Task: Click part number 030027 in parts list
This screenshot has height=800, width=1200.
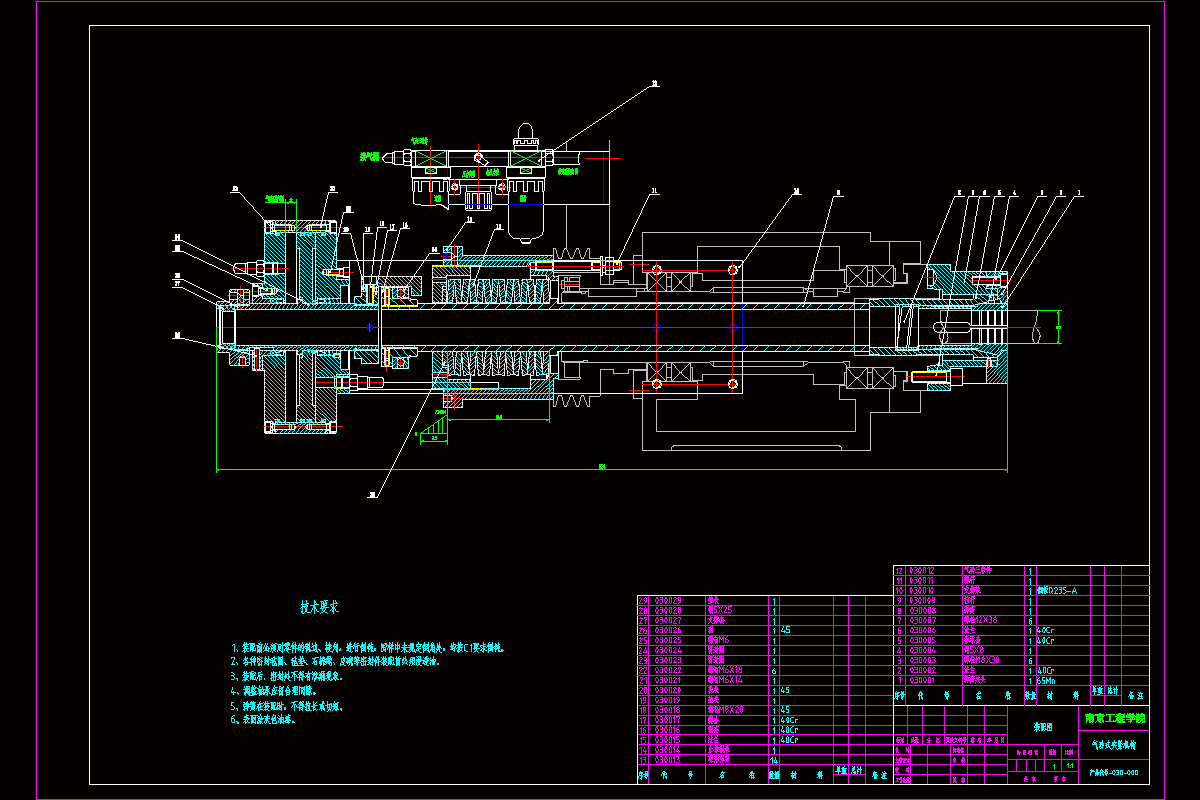Action: pos(668,620)
